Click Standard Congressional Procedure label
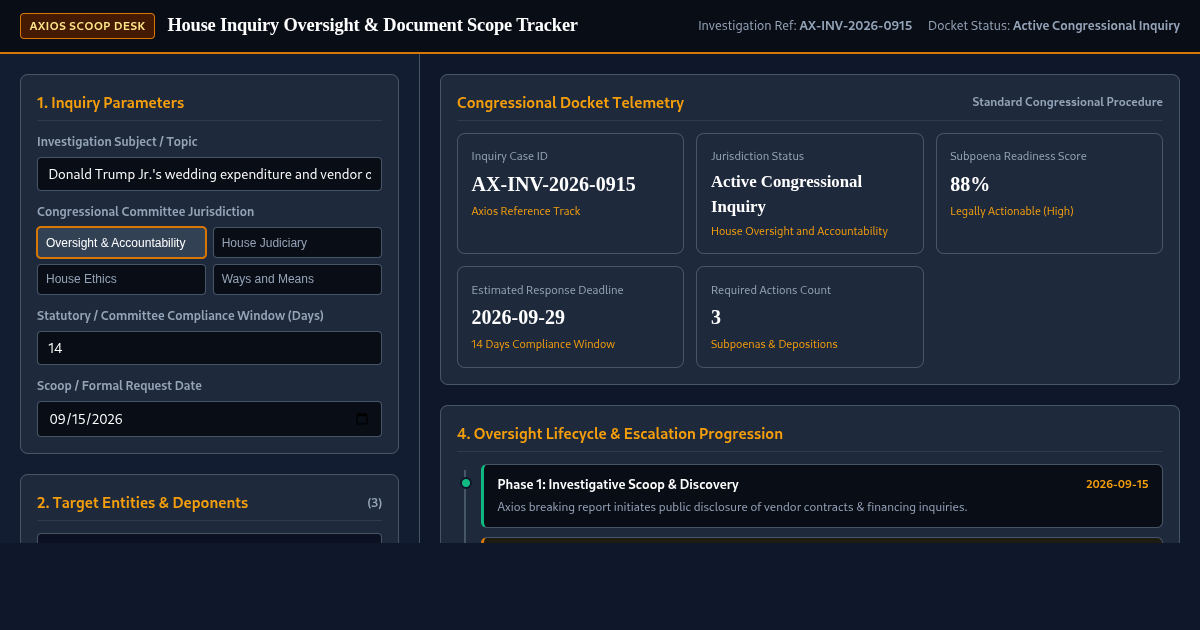This screenshot has width=1200, height=630. coord(1067,102)
